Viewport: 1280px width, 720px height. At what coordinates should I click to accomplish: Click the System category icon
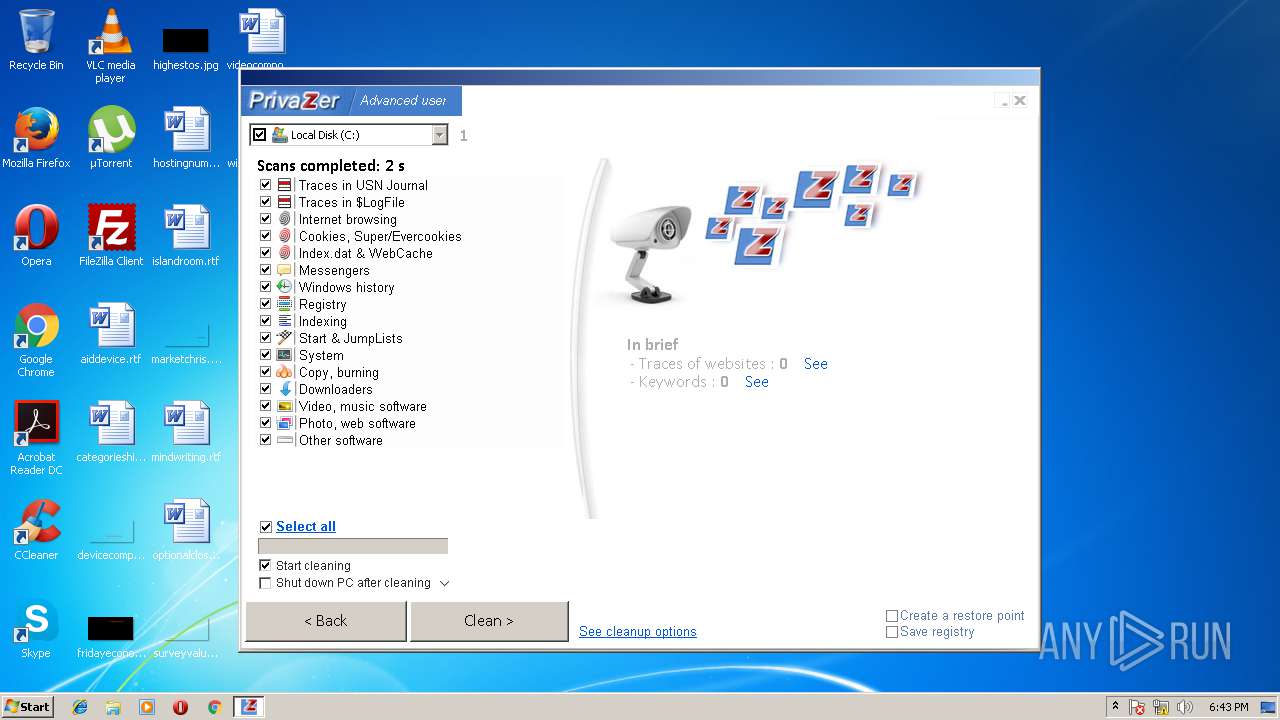click(x=285, y=355)
